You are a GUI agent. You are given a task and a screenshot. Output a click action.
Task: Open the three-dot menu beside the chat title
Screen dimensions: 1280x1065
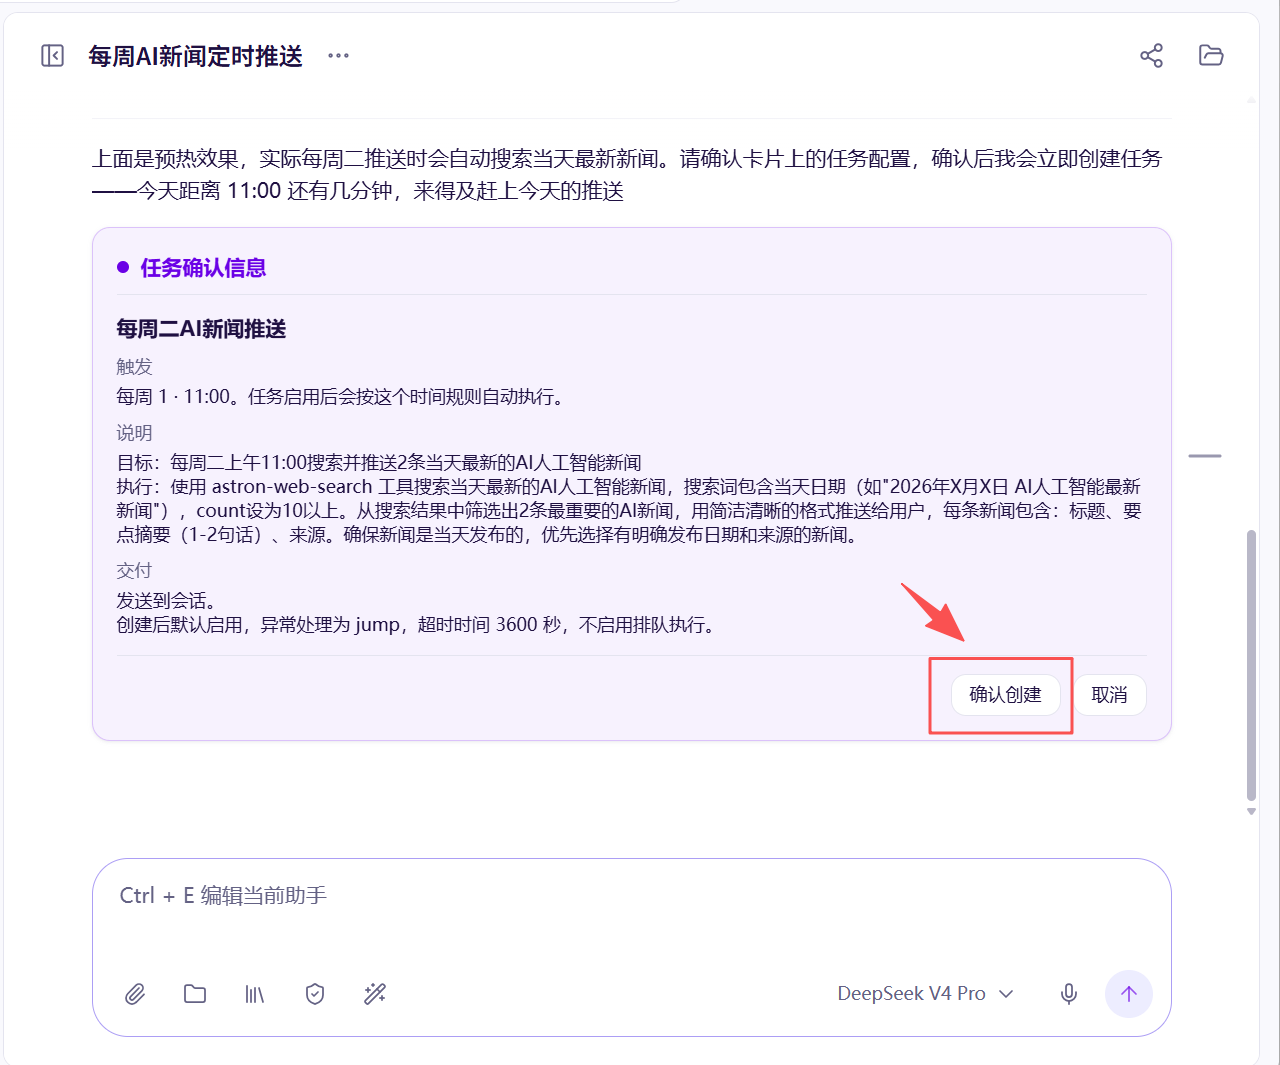point(339,56)
